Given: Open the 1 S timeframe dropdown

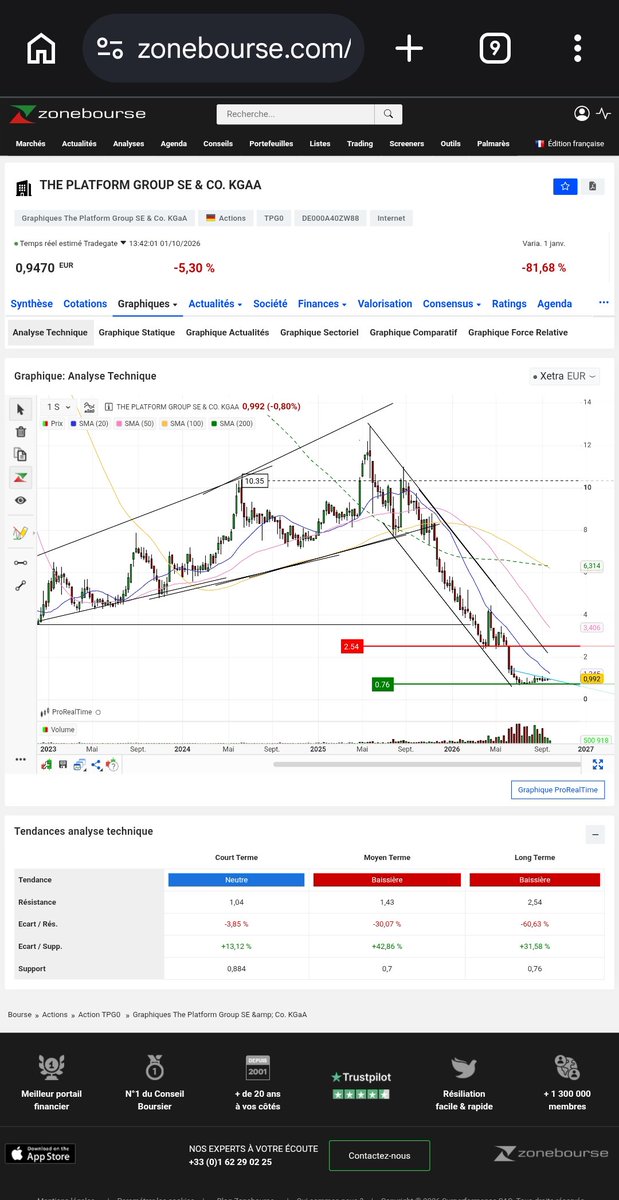Looking at the screenshot, I should (x=58, y=407).
